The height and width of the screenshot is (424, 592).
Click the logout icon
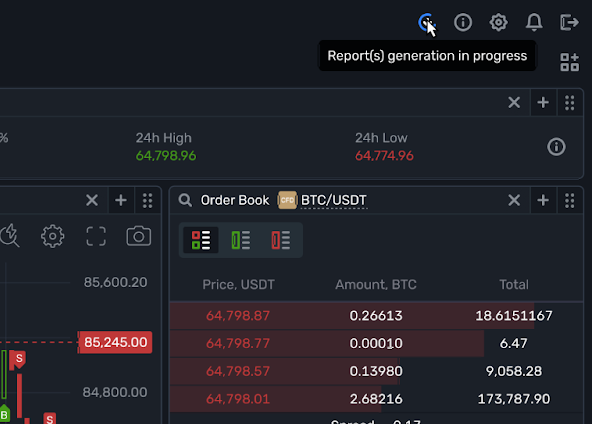569,22
